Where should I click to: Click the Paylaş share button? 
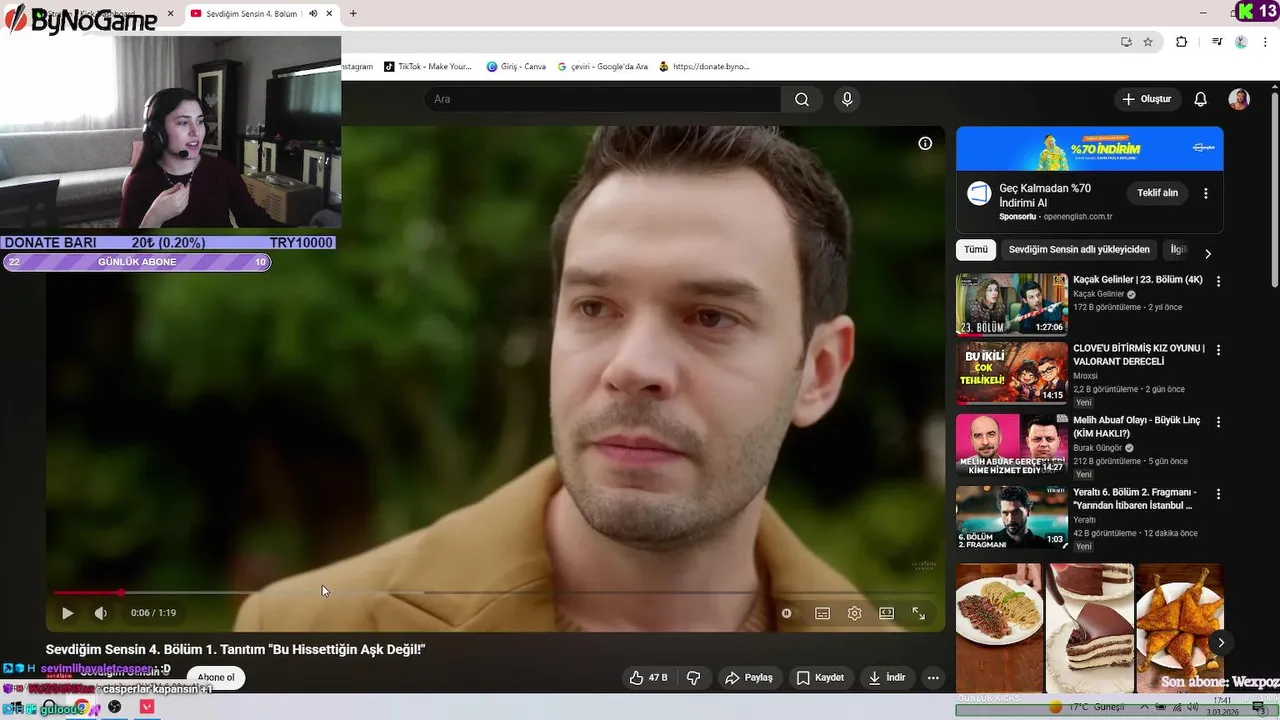pos(749,677)
